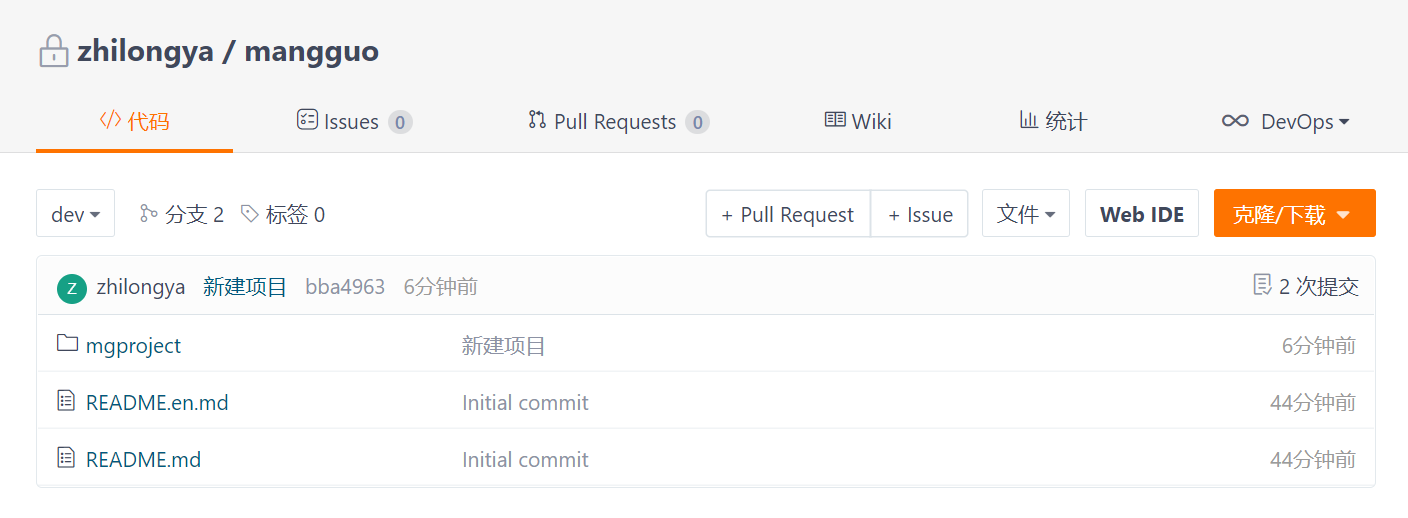Click the + Pull Request button
The image size is (1408, 518).
coord(788,214)
